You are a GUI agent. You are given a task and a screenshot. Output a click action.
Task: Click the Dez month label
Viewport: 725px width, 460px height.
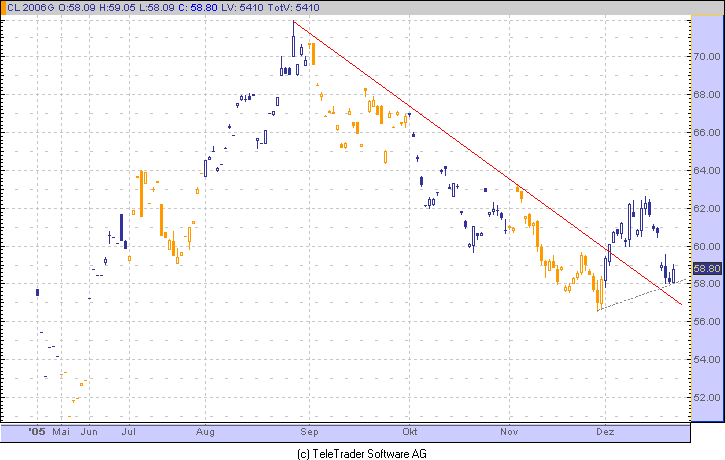[x=605, y=432]
